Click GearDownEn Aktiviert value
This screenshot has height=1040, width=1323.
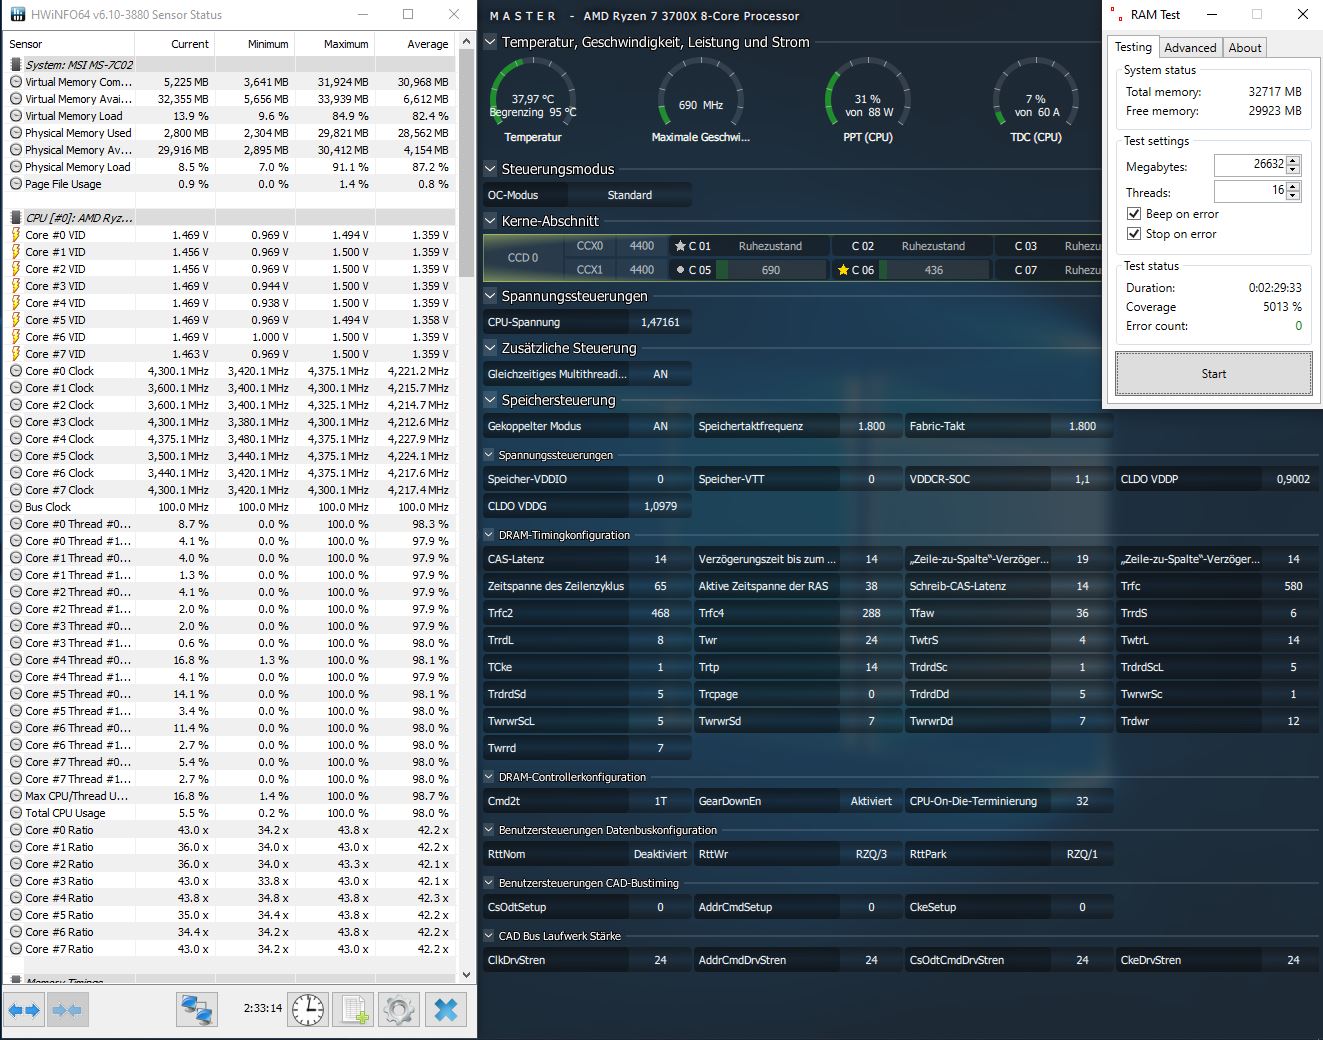[870, 801]
